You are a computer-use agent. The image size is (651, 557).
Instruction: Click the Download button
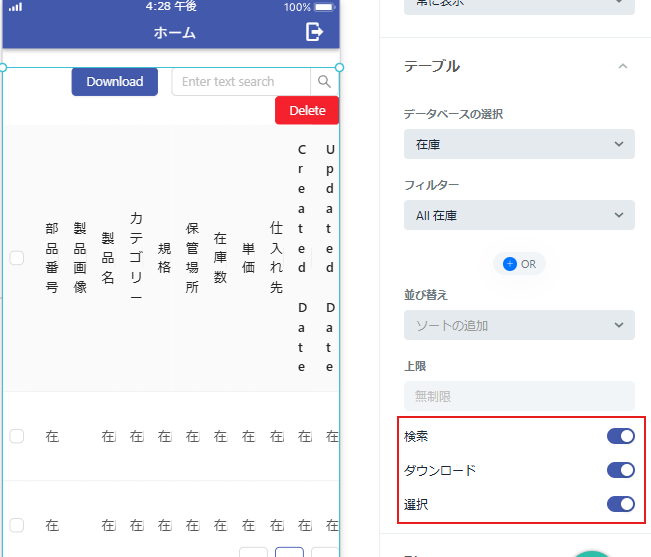click(115, 82)
